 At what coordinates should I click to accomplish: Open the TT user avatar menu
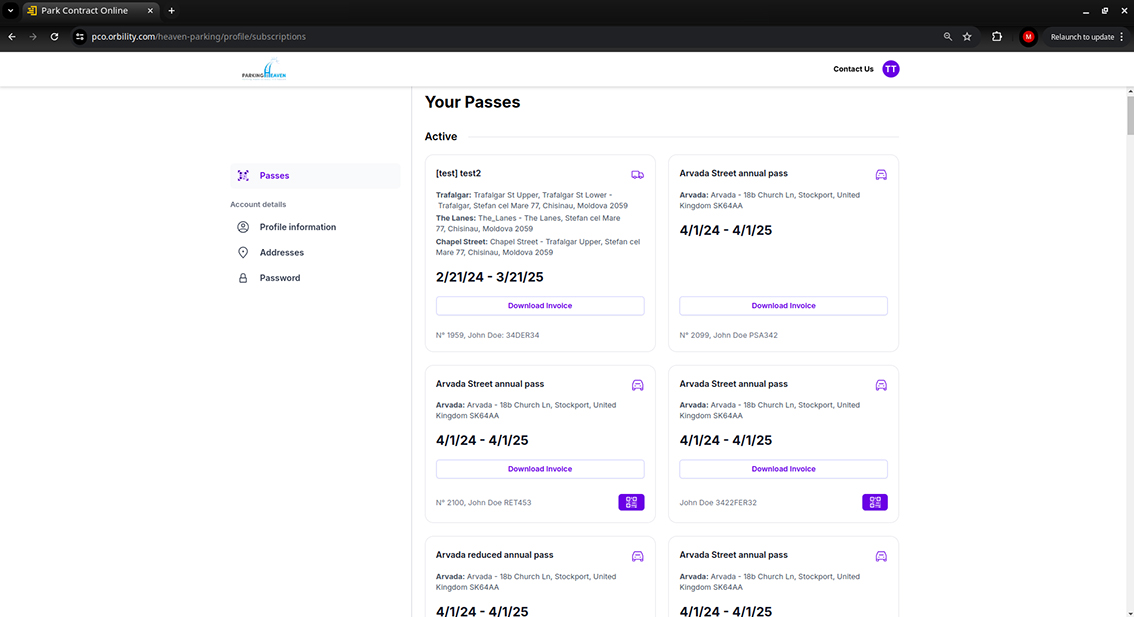pos(890,69)
